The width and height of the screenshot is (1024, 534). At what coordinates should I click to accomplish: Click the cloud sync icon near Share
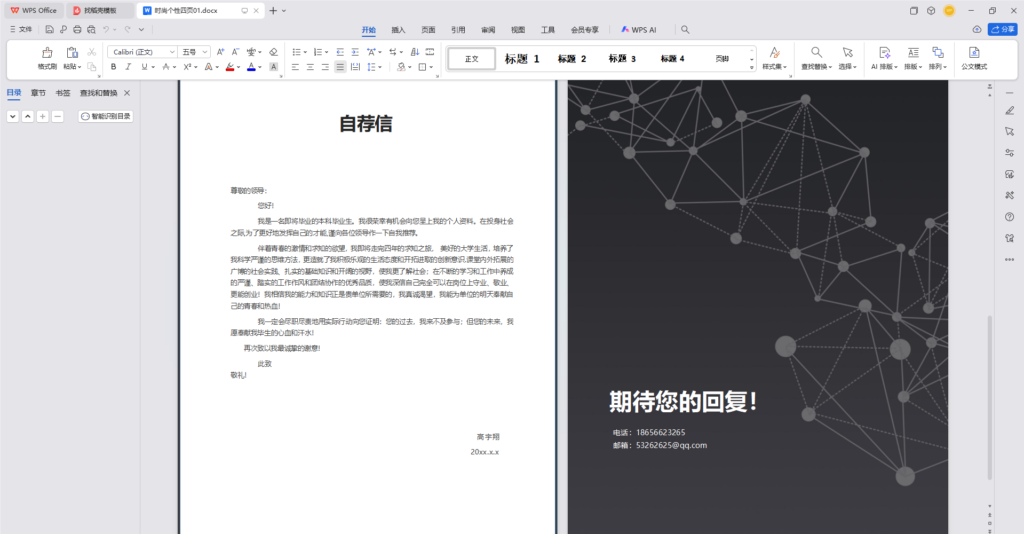(x=977, y=29)
